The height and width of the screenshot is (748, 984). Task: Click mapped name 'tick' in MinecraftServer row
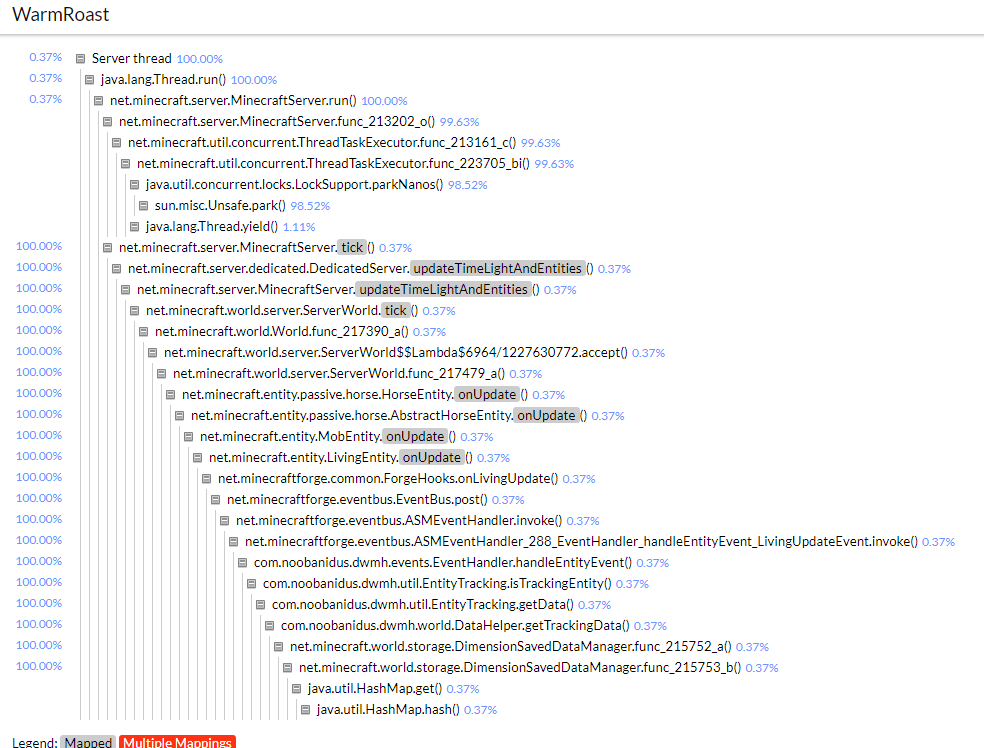click(x=352, y=248)
